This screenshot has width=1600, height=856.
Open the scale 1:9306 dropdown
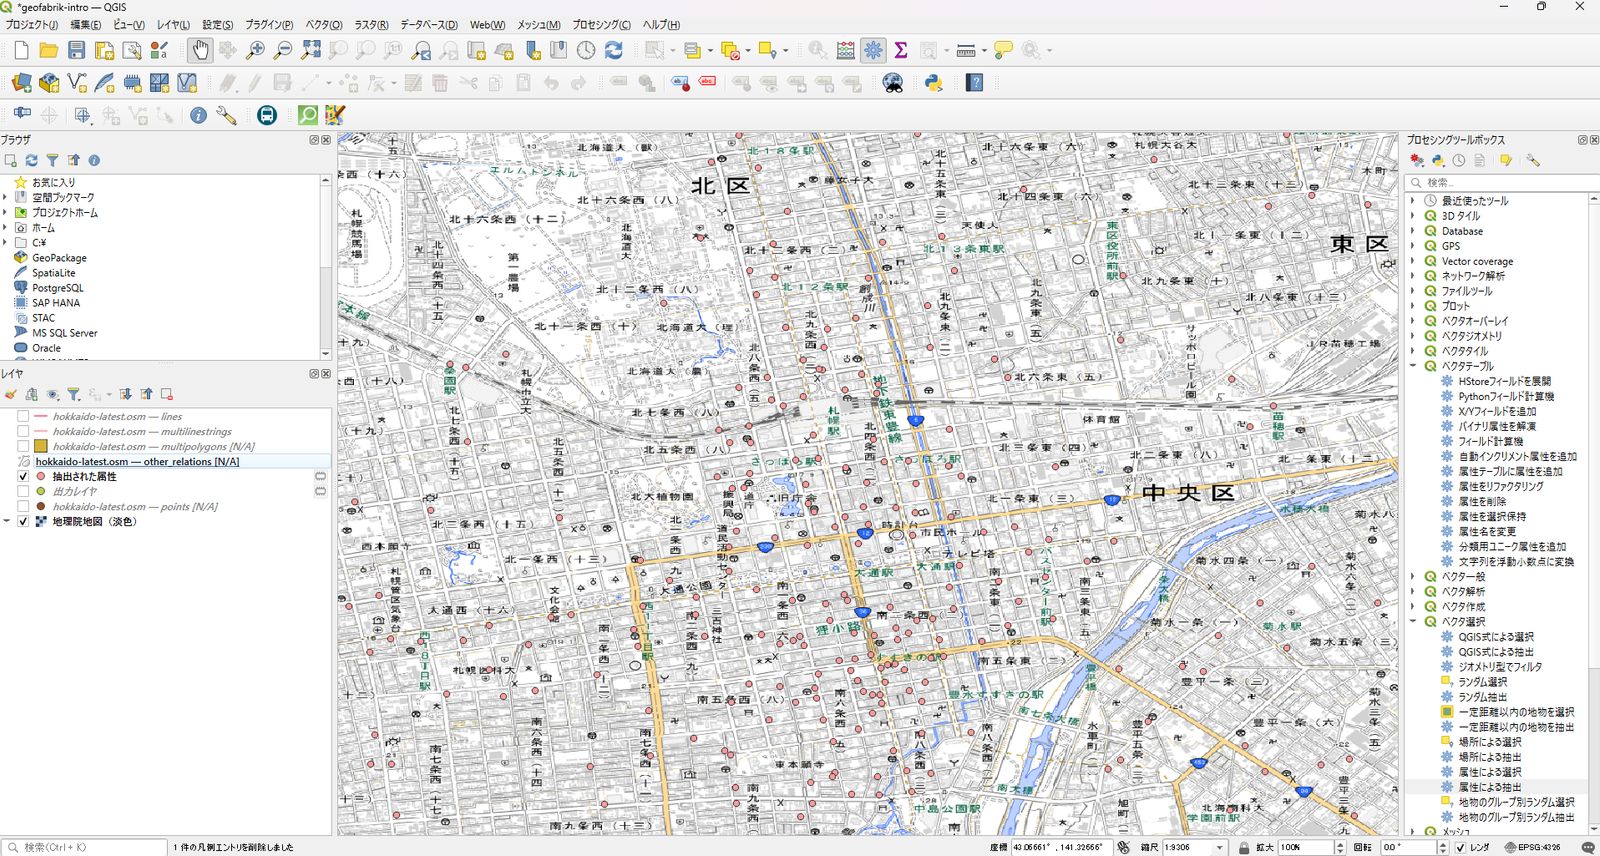(1219, 847)
